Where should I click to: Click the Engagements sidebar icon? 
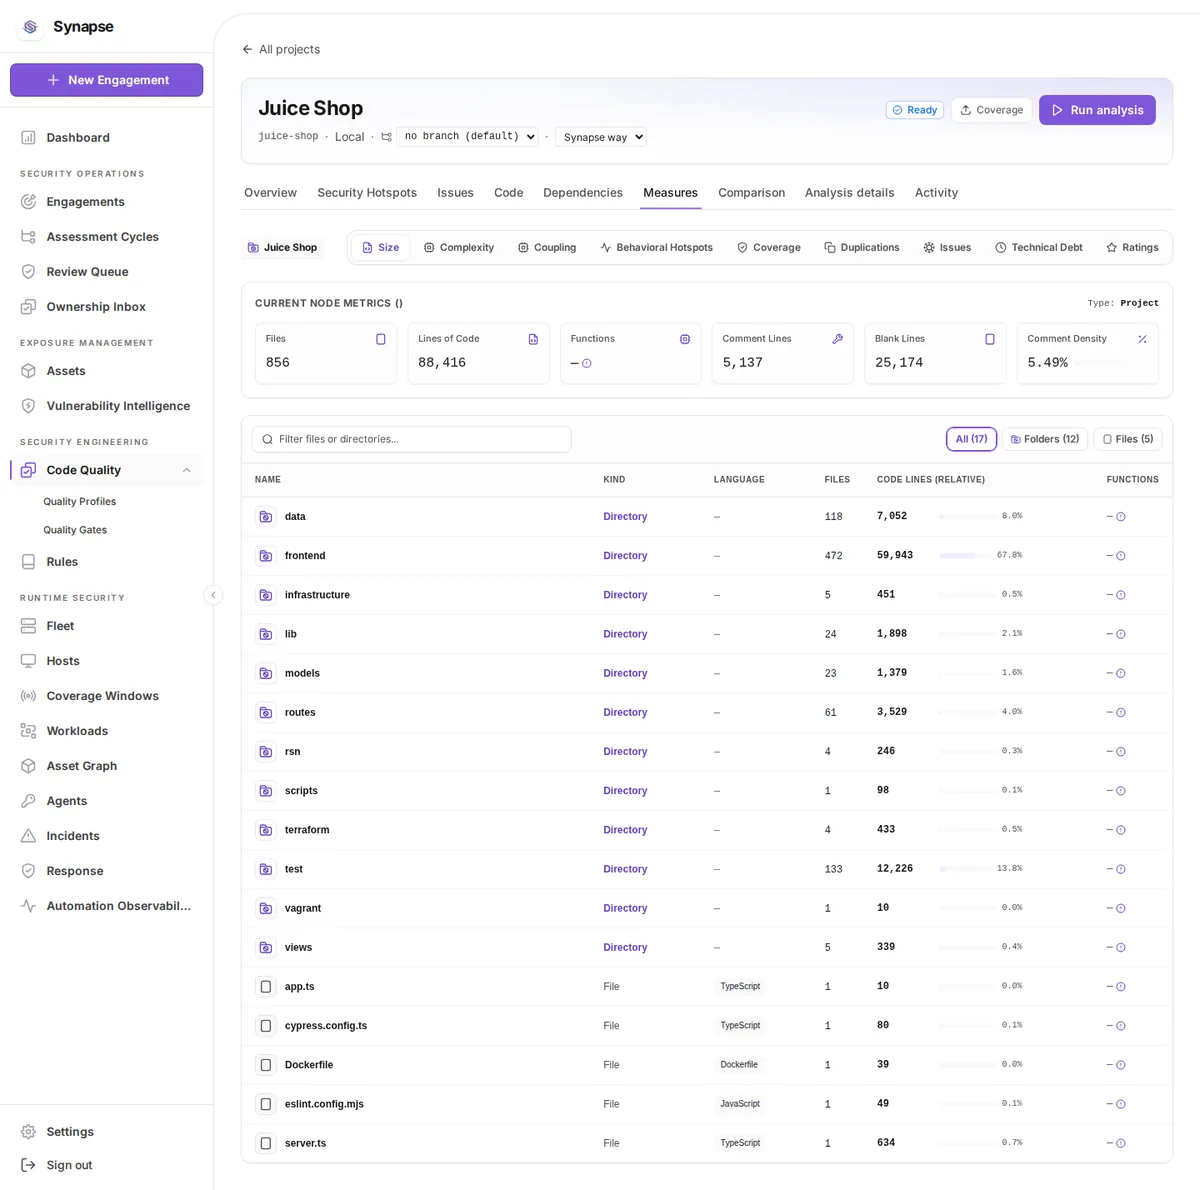pyautogui.click(x=28, y=202)
